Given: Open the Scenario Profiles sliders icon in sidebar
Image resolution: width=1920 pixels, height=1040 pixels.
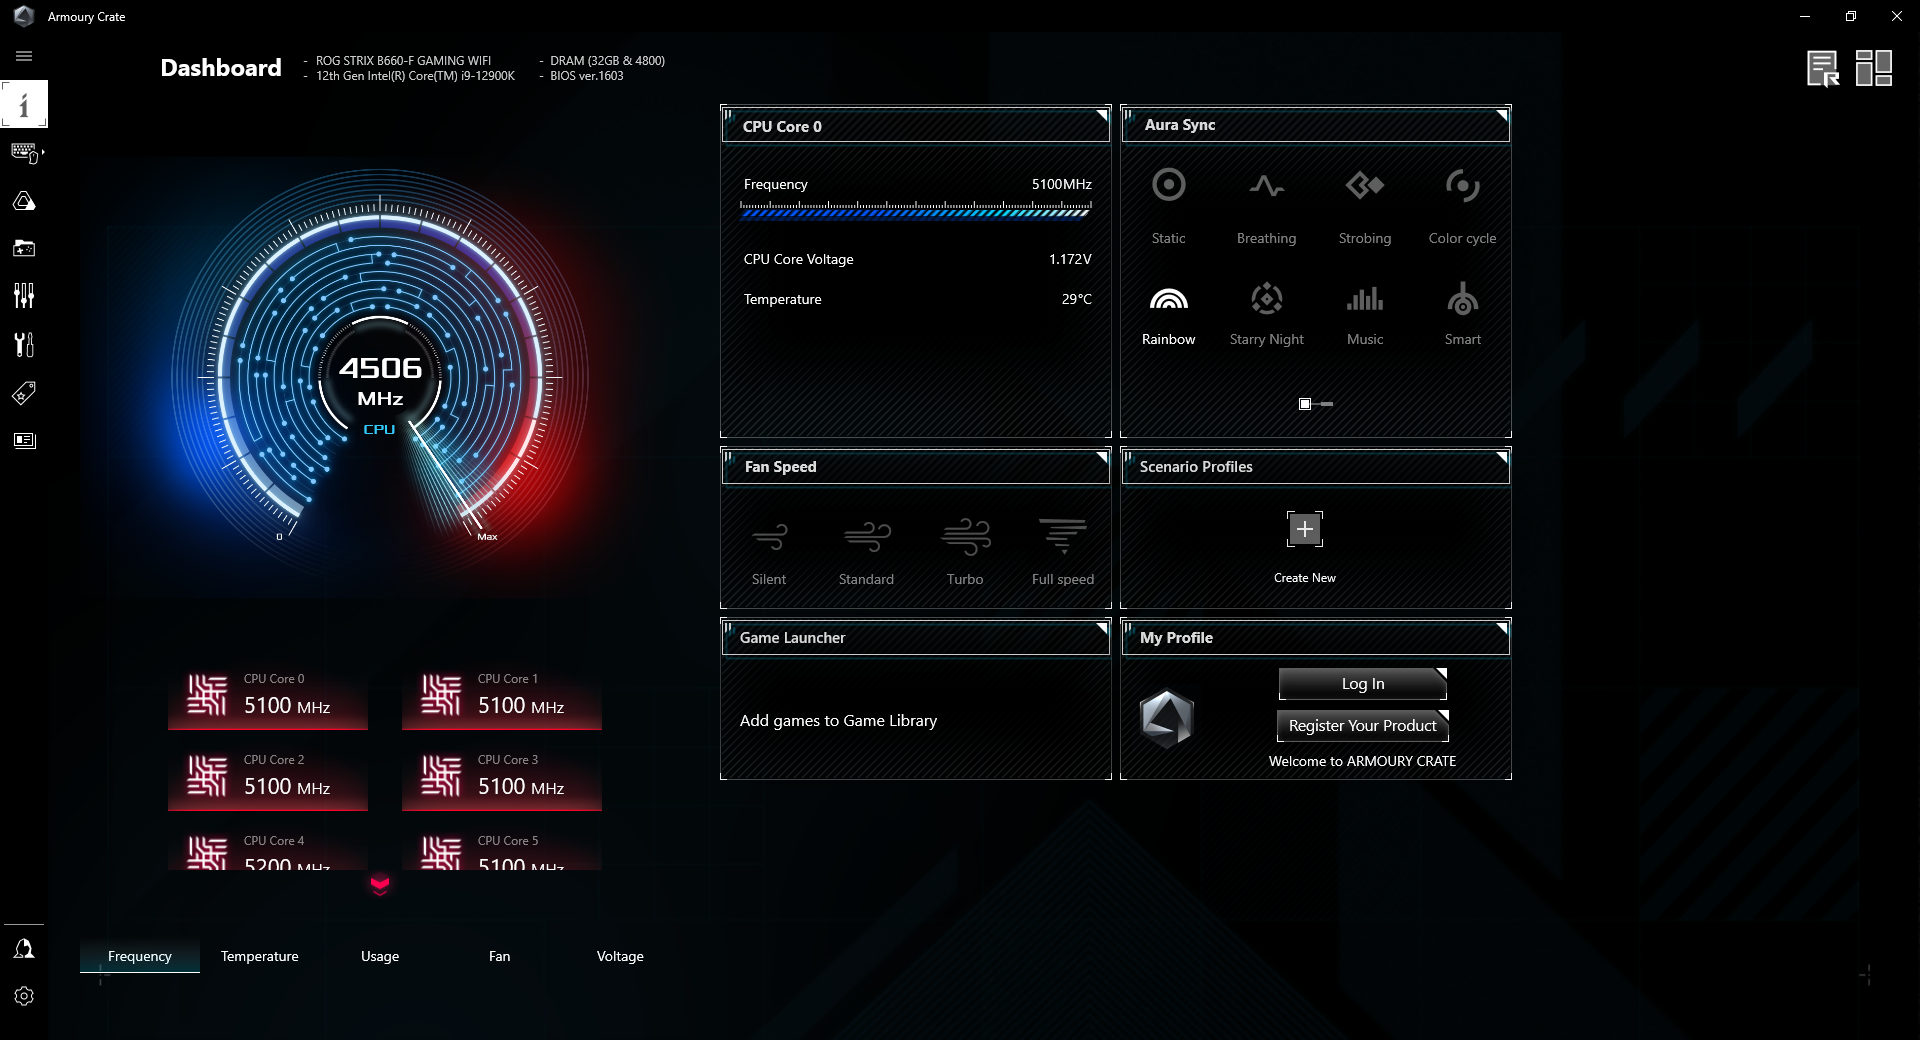Looking at the screenshot, I should [x=24, y=295].
